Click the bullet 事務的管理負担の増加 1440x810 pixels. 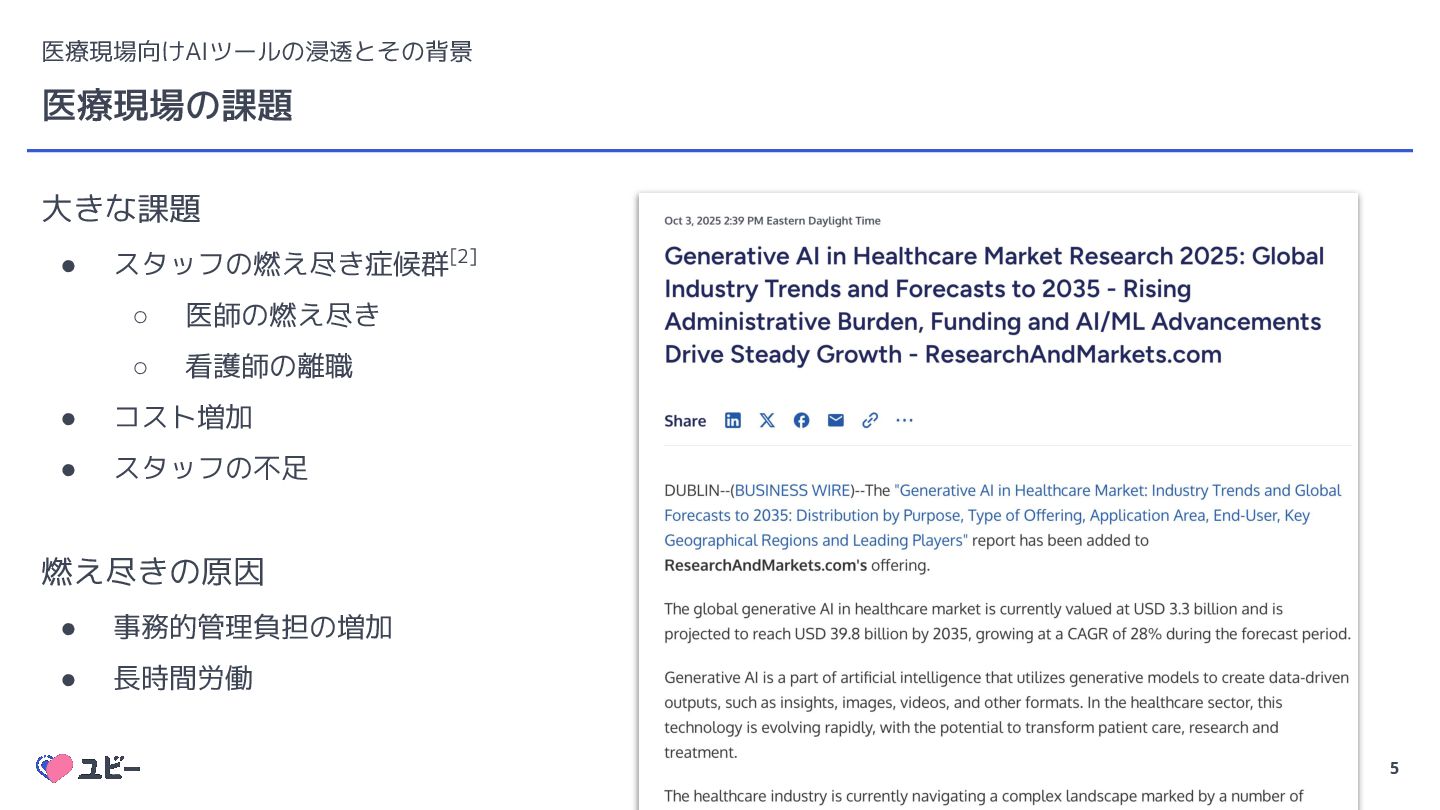[x=253, y=627]
